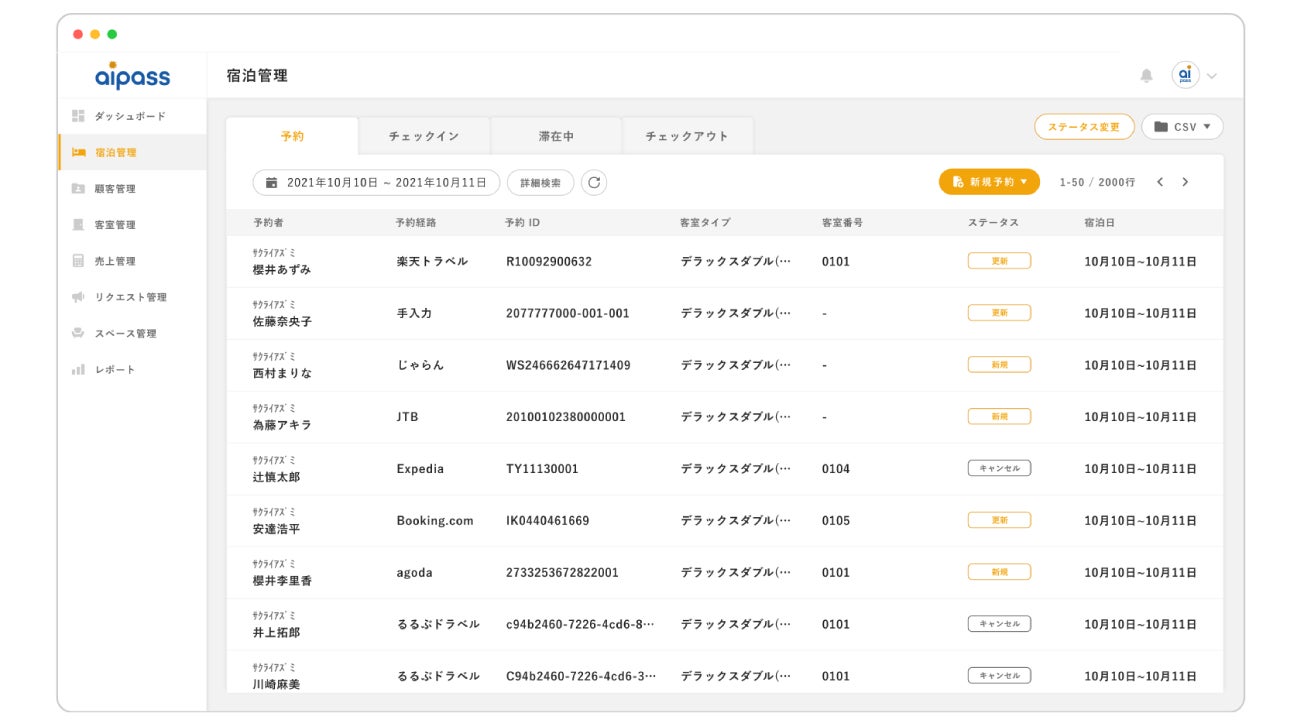The image size is (1300, 724).
Task: Refresh the reservation list with reload icon
Action: point(594,182)
